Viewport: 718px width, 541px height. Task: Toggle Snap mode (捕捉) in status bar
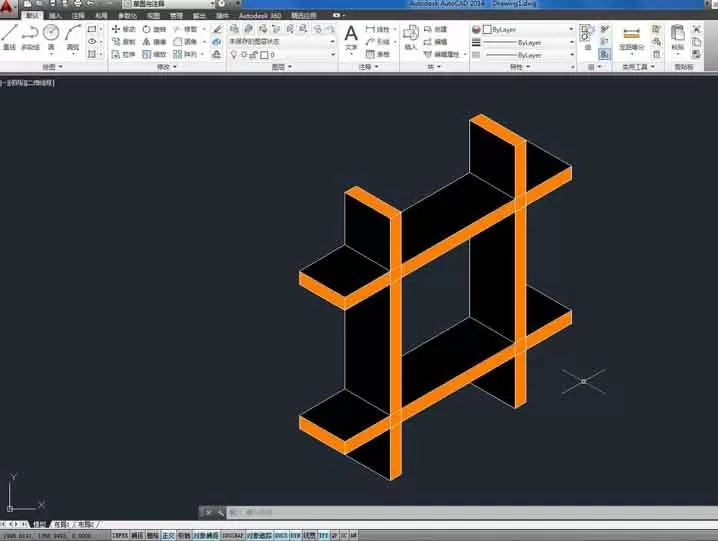pyautogui.click(x=137, y=535)
